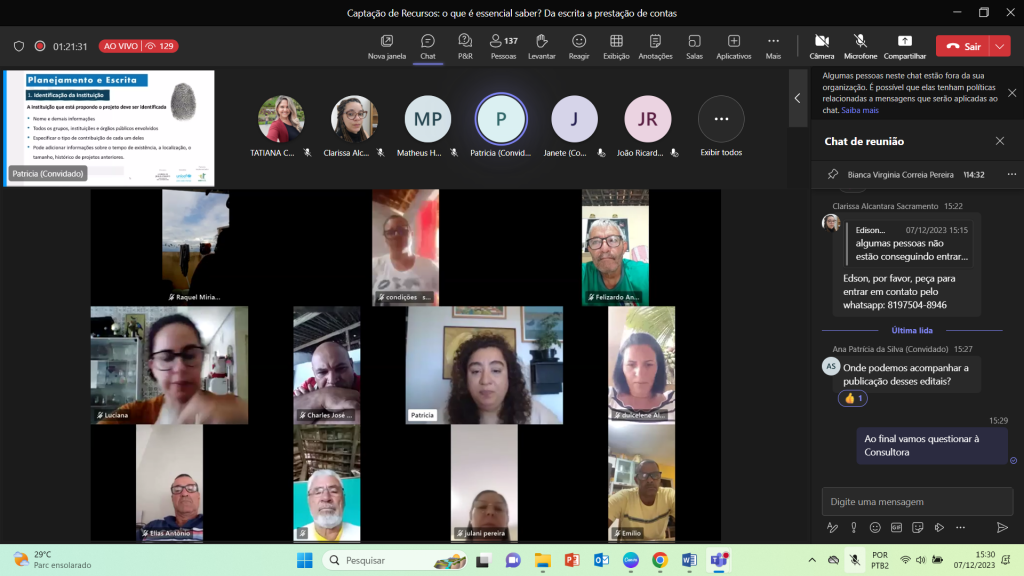Expand the arrow next to Sair
The height and width of the screenshot is (576, 1024).
[1000, 46]
